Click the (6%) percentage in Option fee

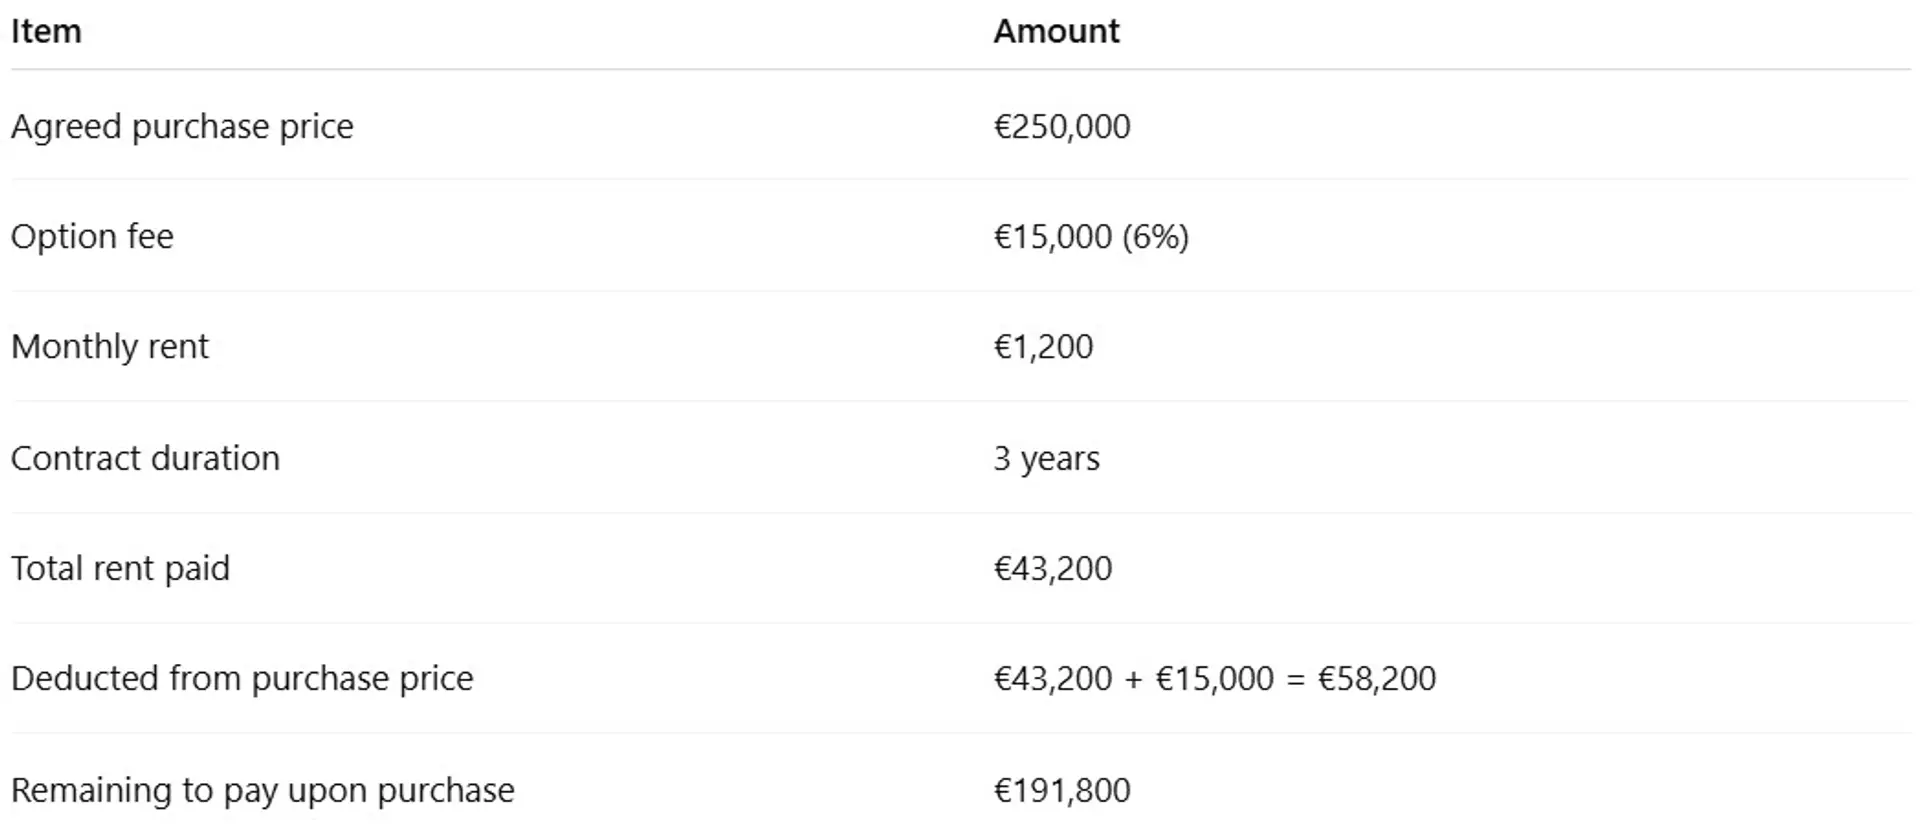(x=1155, y=237)
